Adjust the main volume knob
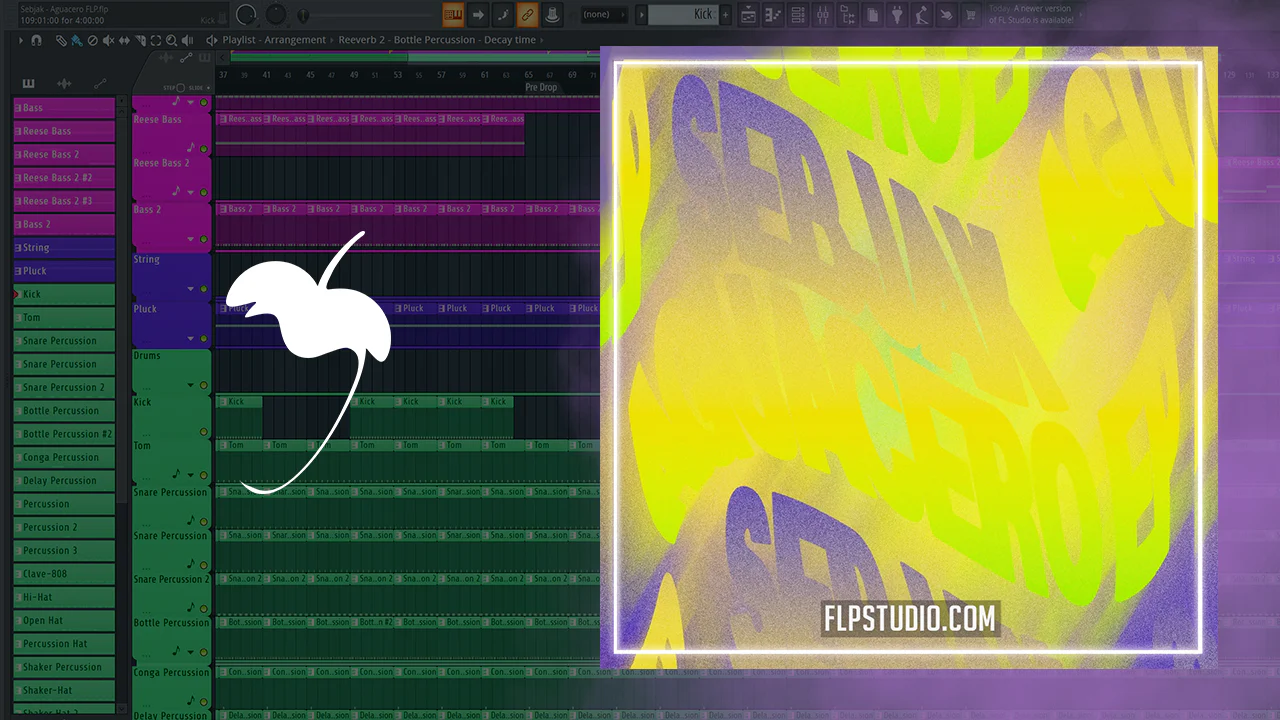The height and width of the screenshot is (720, 1280). click(246, 15)
